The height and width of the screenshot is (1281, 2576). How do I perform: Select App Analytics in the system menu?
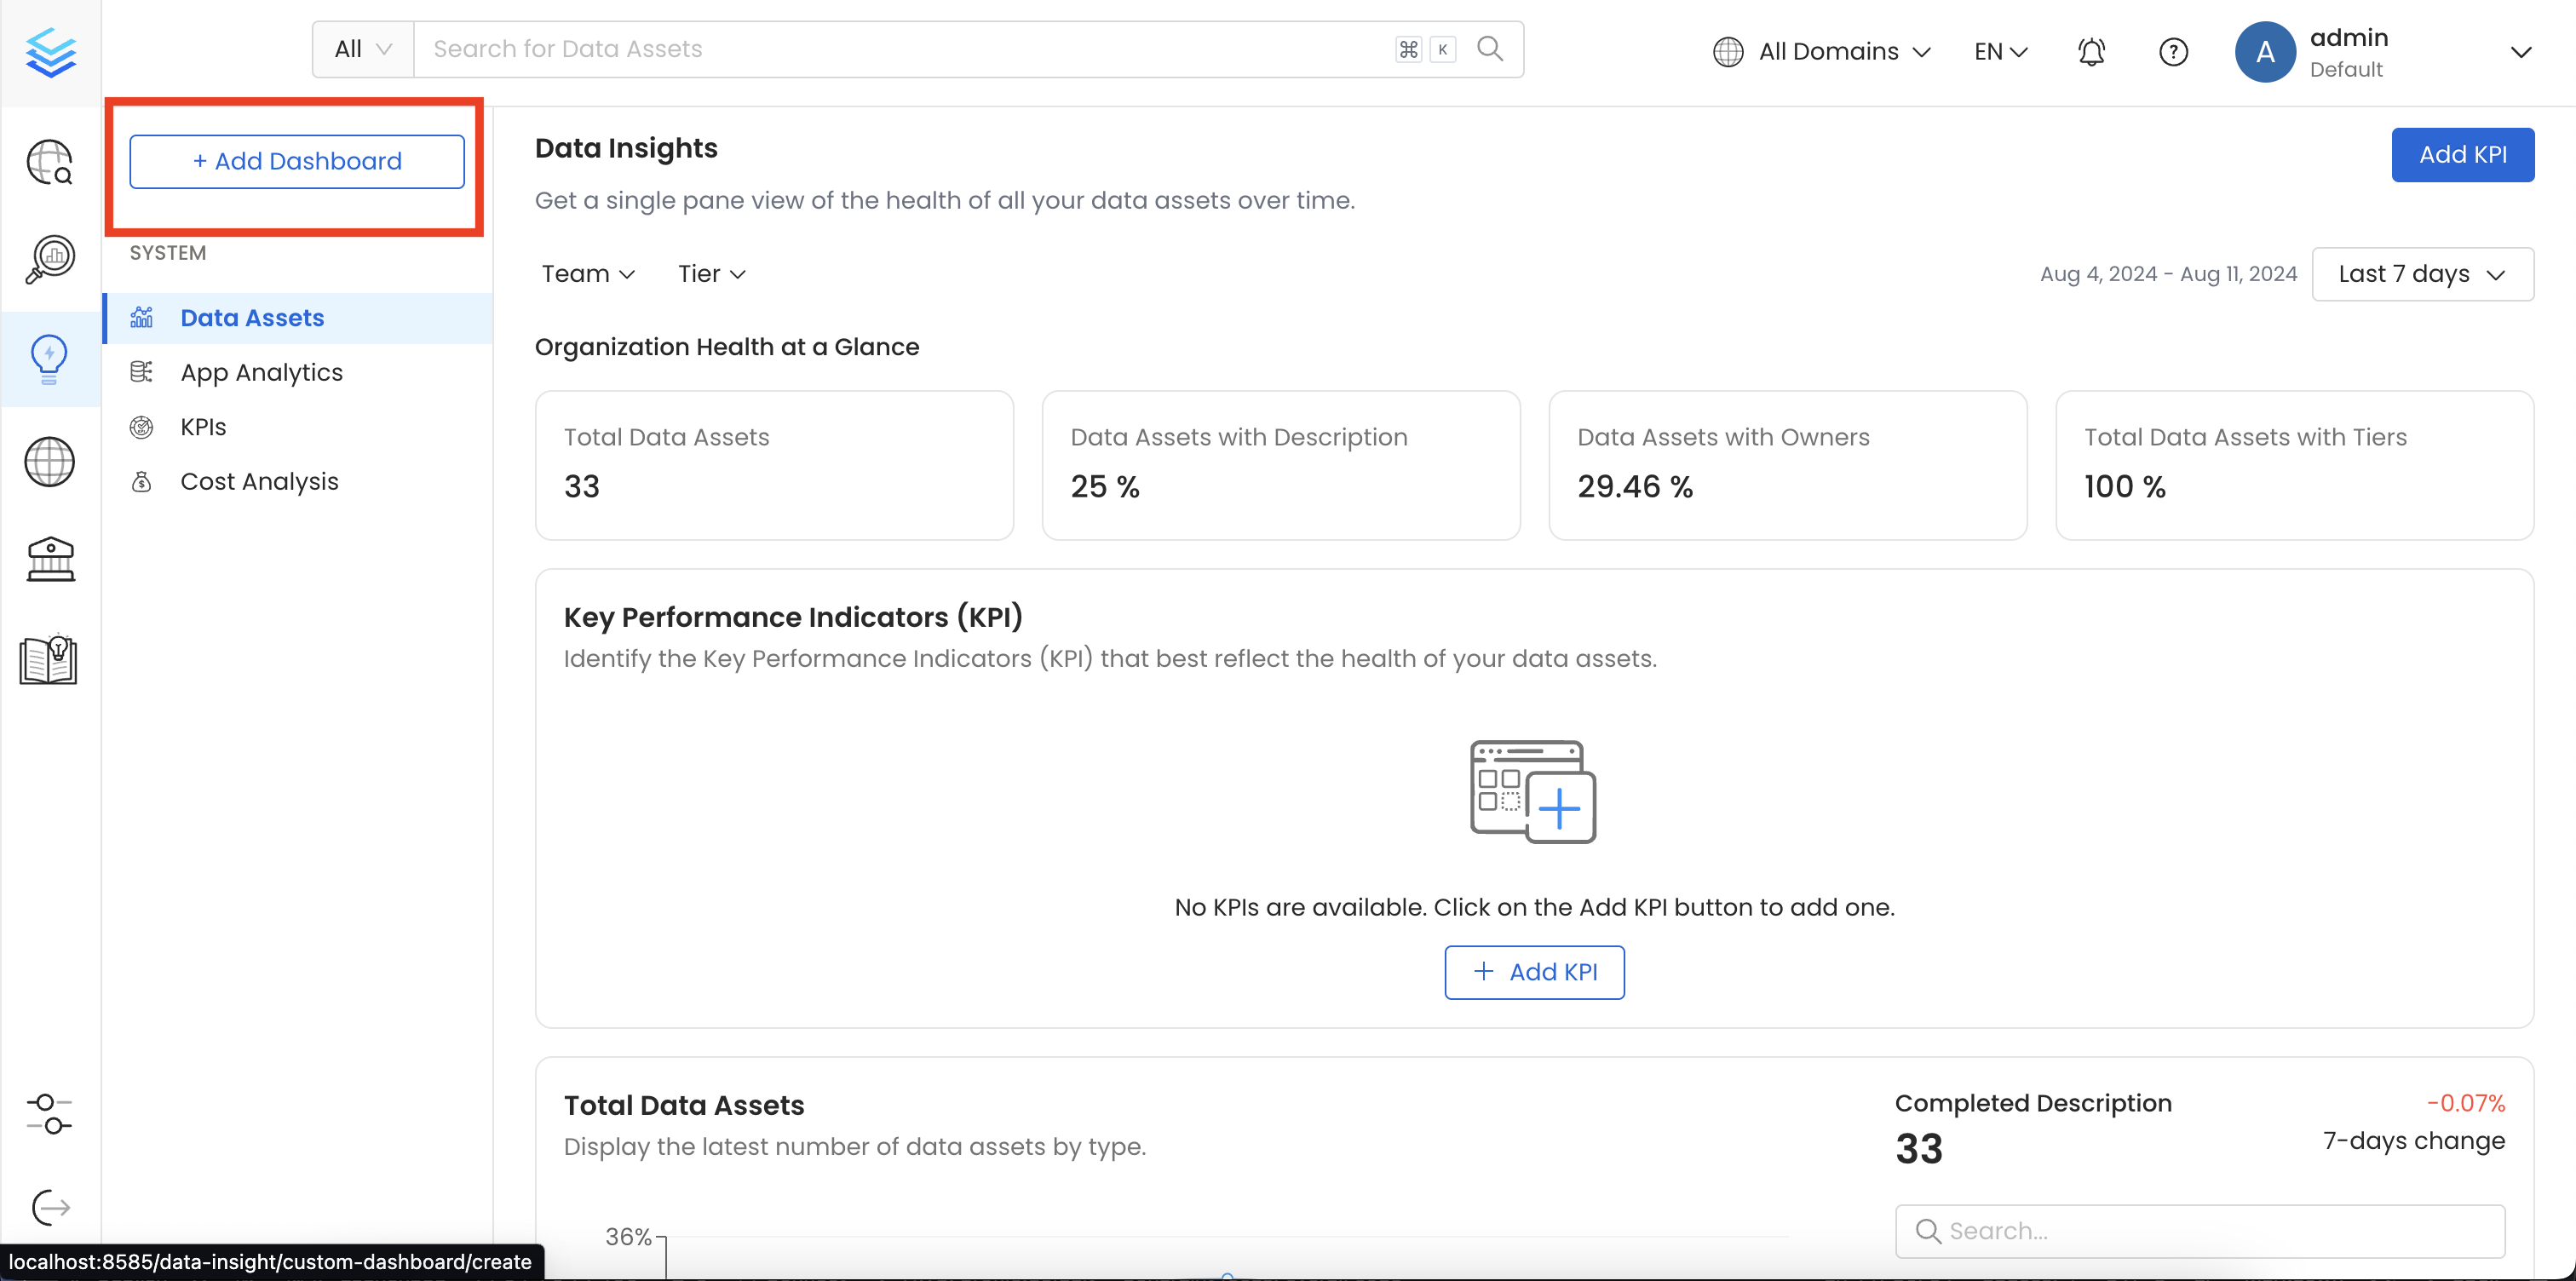261,372
